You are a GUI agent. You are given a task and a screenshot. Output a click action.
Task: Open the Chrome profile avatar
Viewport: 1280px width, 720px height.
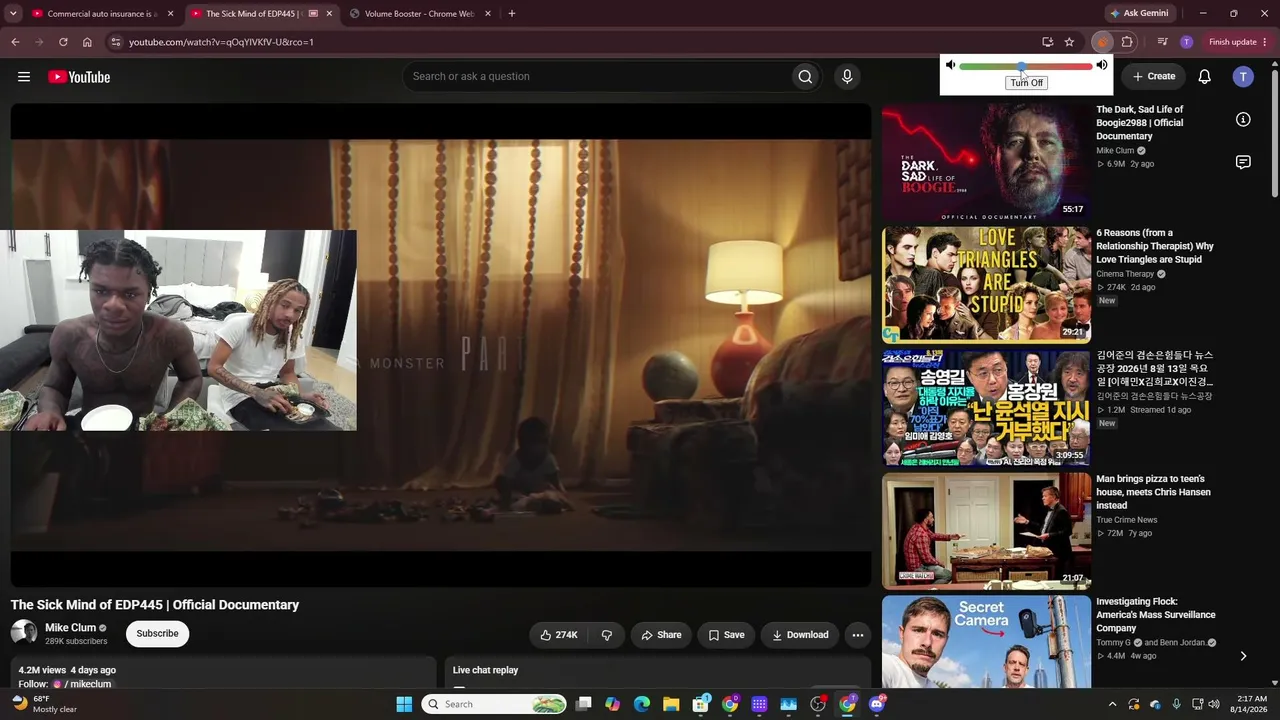(1186, 42)
